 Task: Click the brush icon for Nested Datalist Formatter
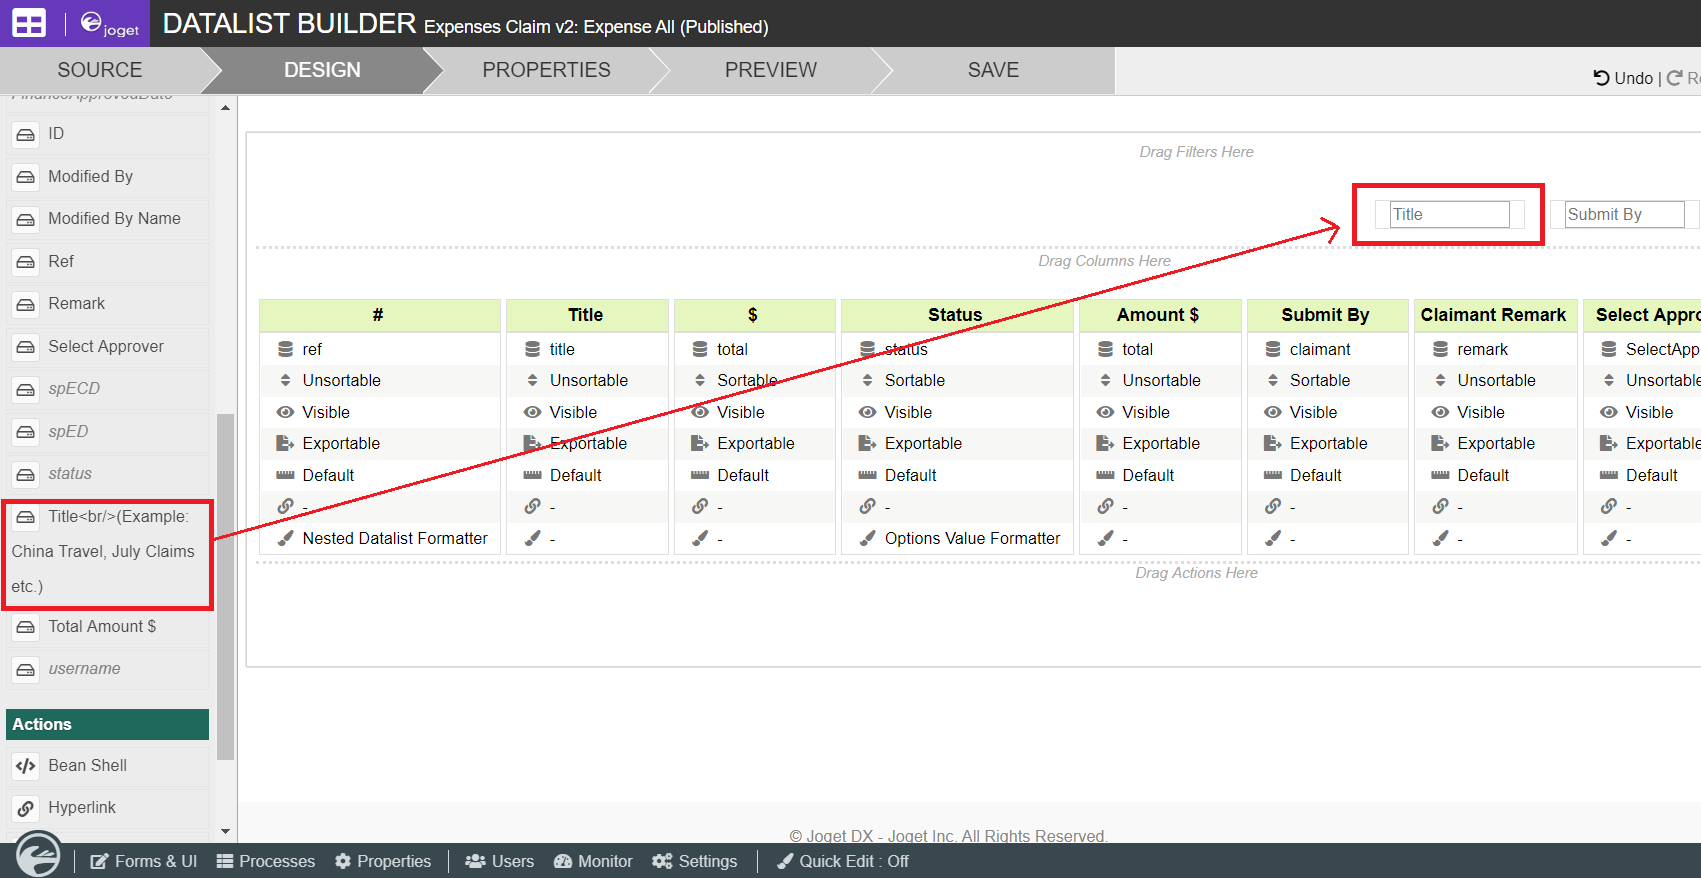click(285, 538)
